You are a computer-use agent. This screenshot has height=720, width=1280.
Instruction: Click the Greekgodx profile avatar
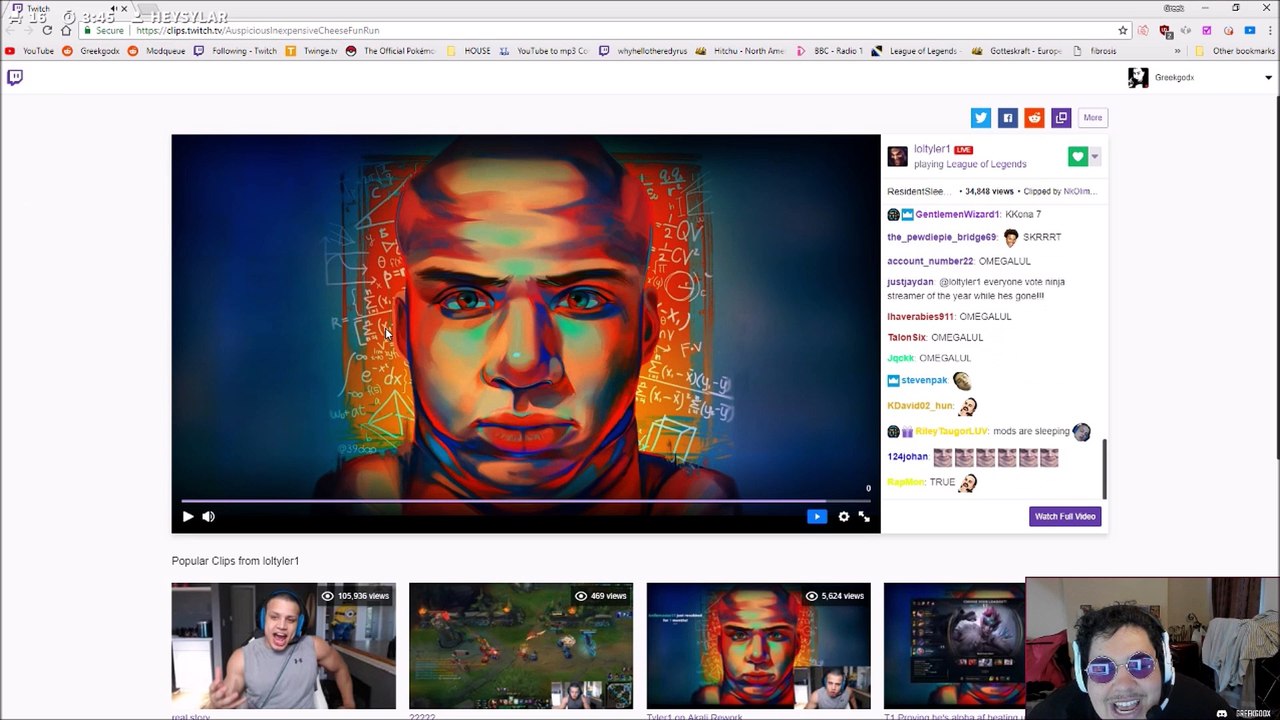1138,77
